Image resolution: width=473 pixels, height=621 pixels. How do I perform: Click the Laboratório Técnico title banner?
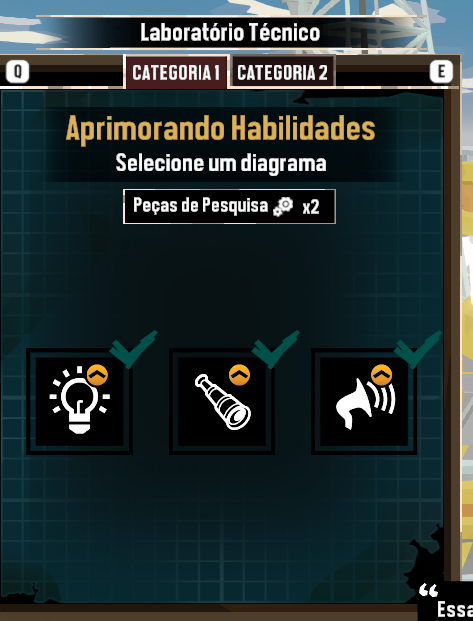pos(230,32)
